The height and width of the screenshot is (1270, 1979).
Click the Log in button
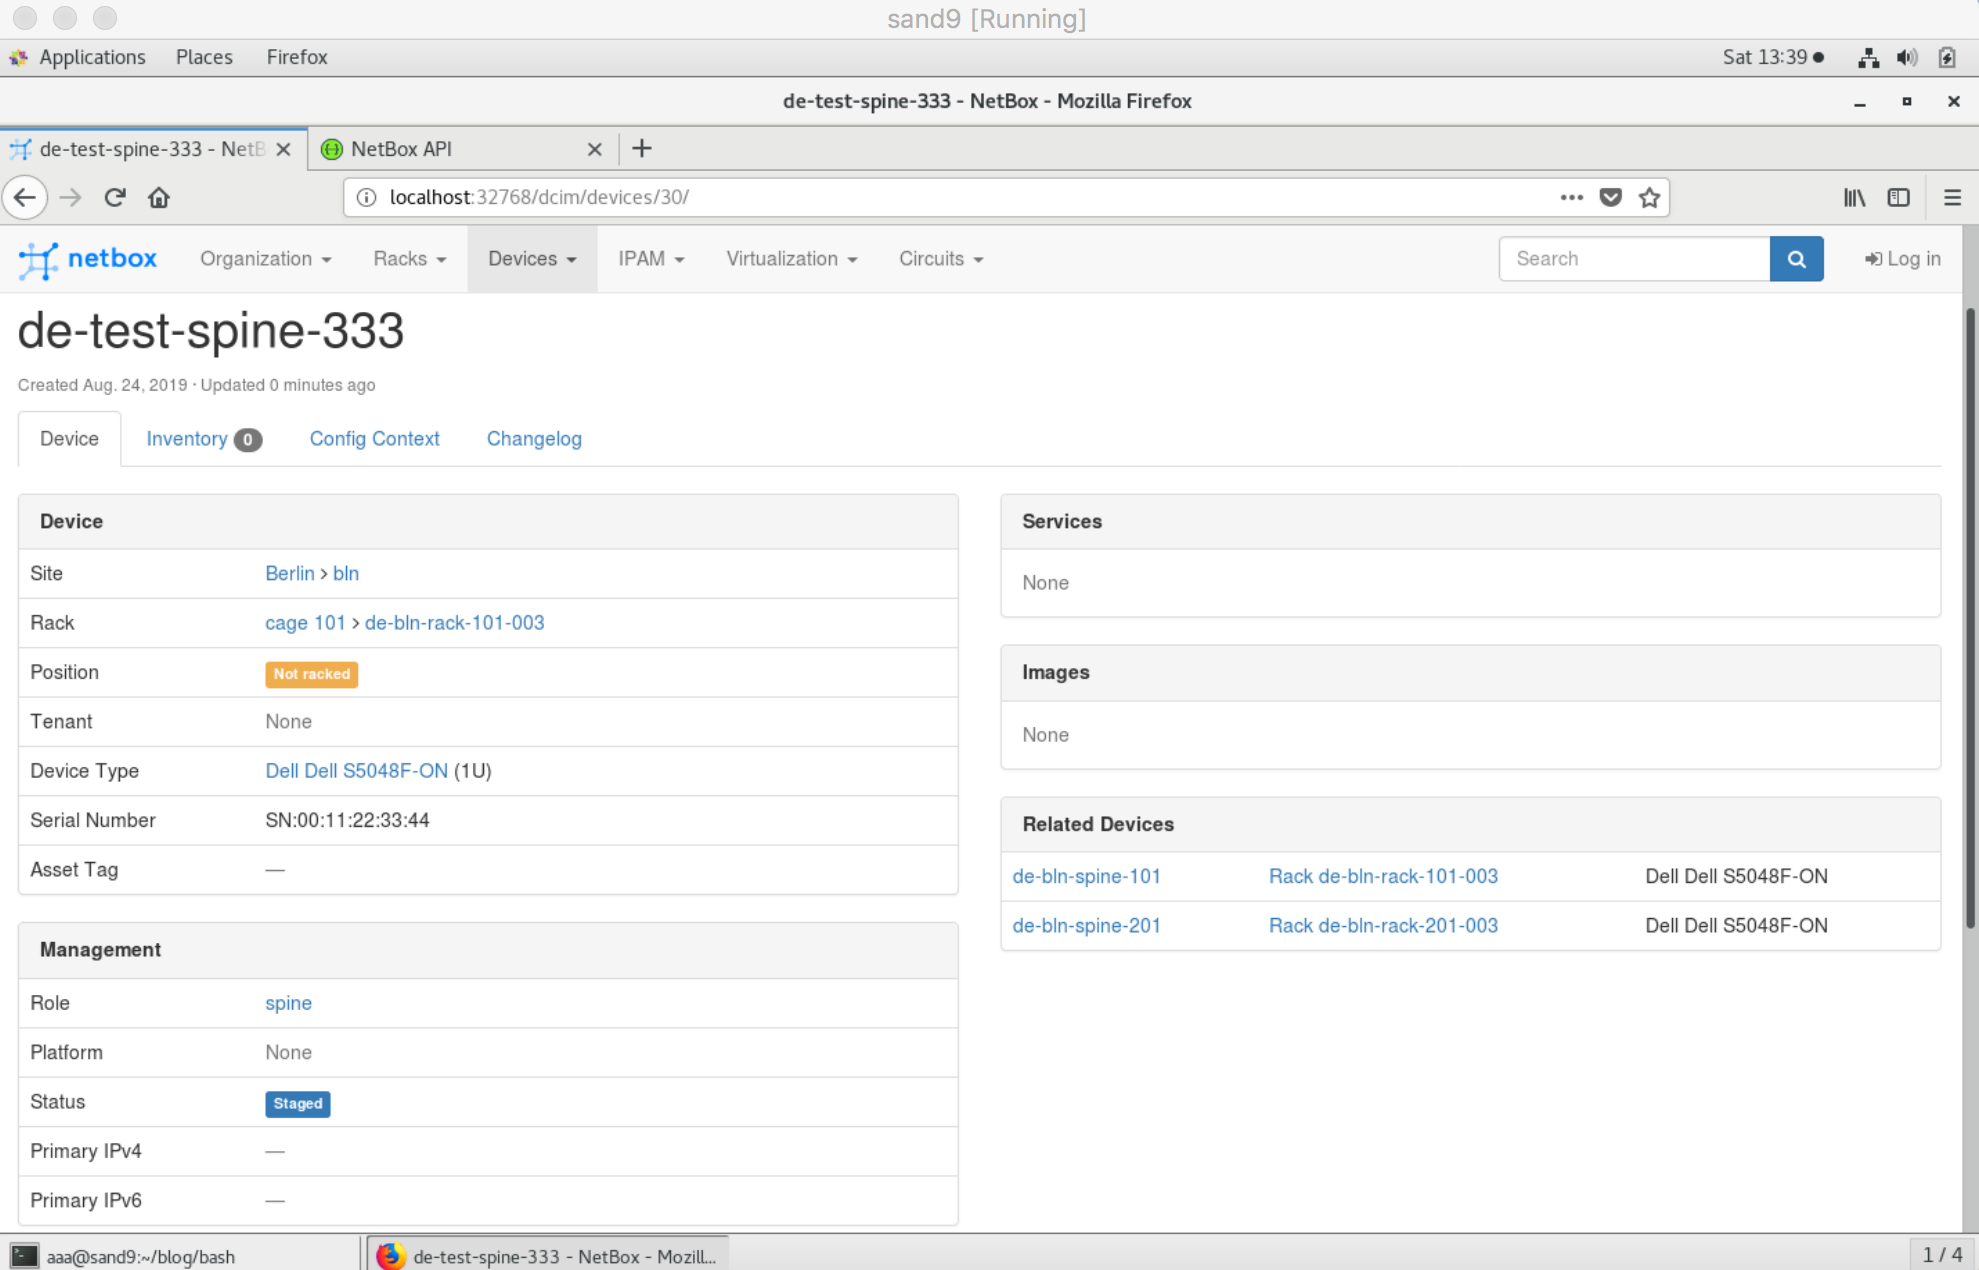pyautogui.click(x=1903, y=258)
